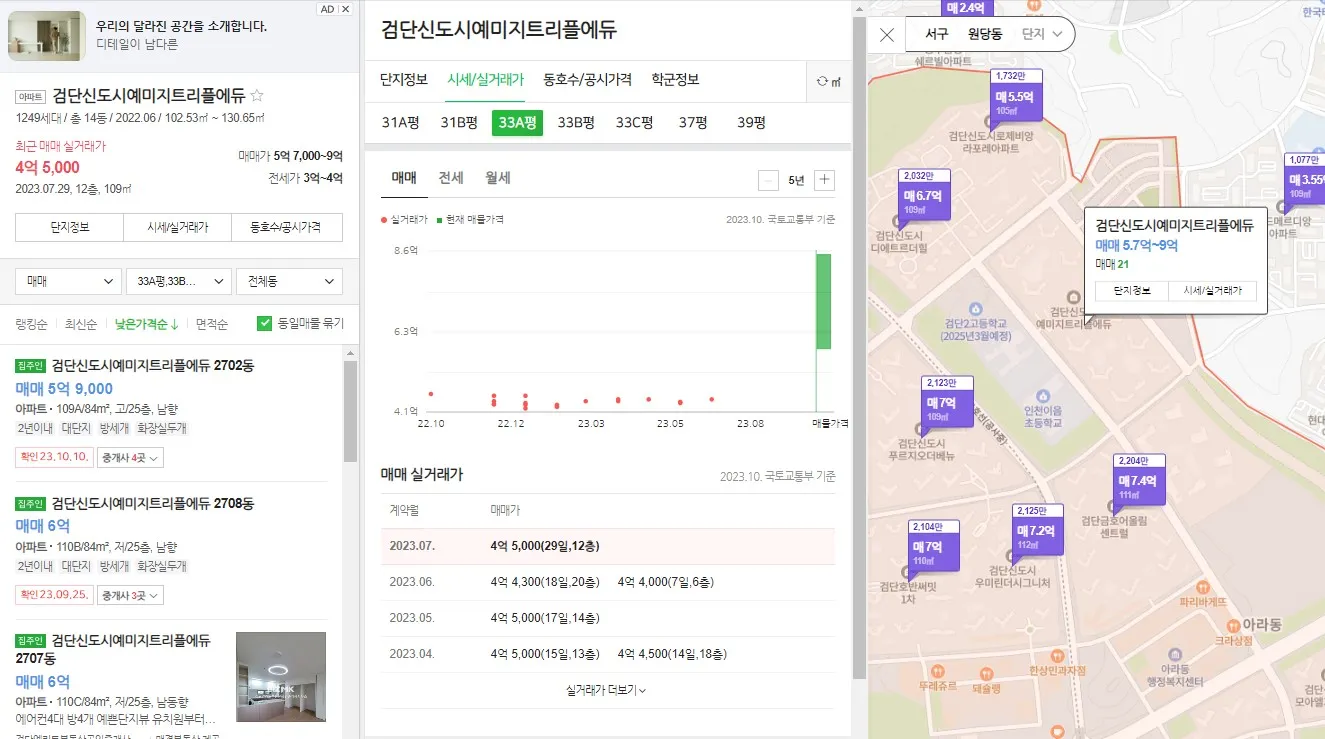
Task: Open the 2707동 listing photo thumbnail
Action: (281, 677)
